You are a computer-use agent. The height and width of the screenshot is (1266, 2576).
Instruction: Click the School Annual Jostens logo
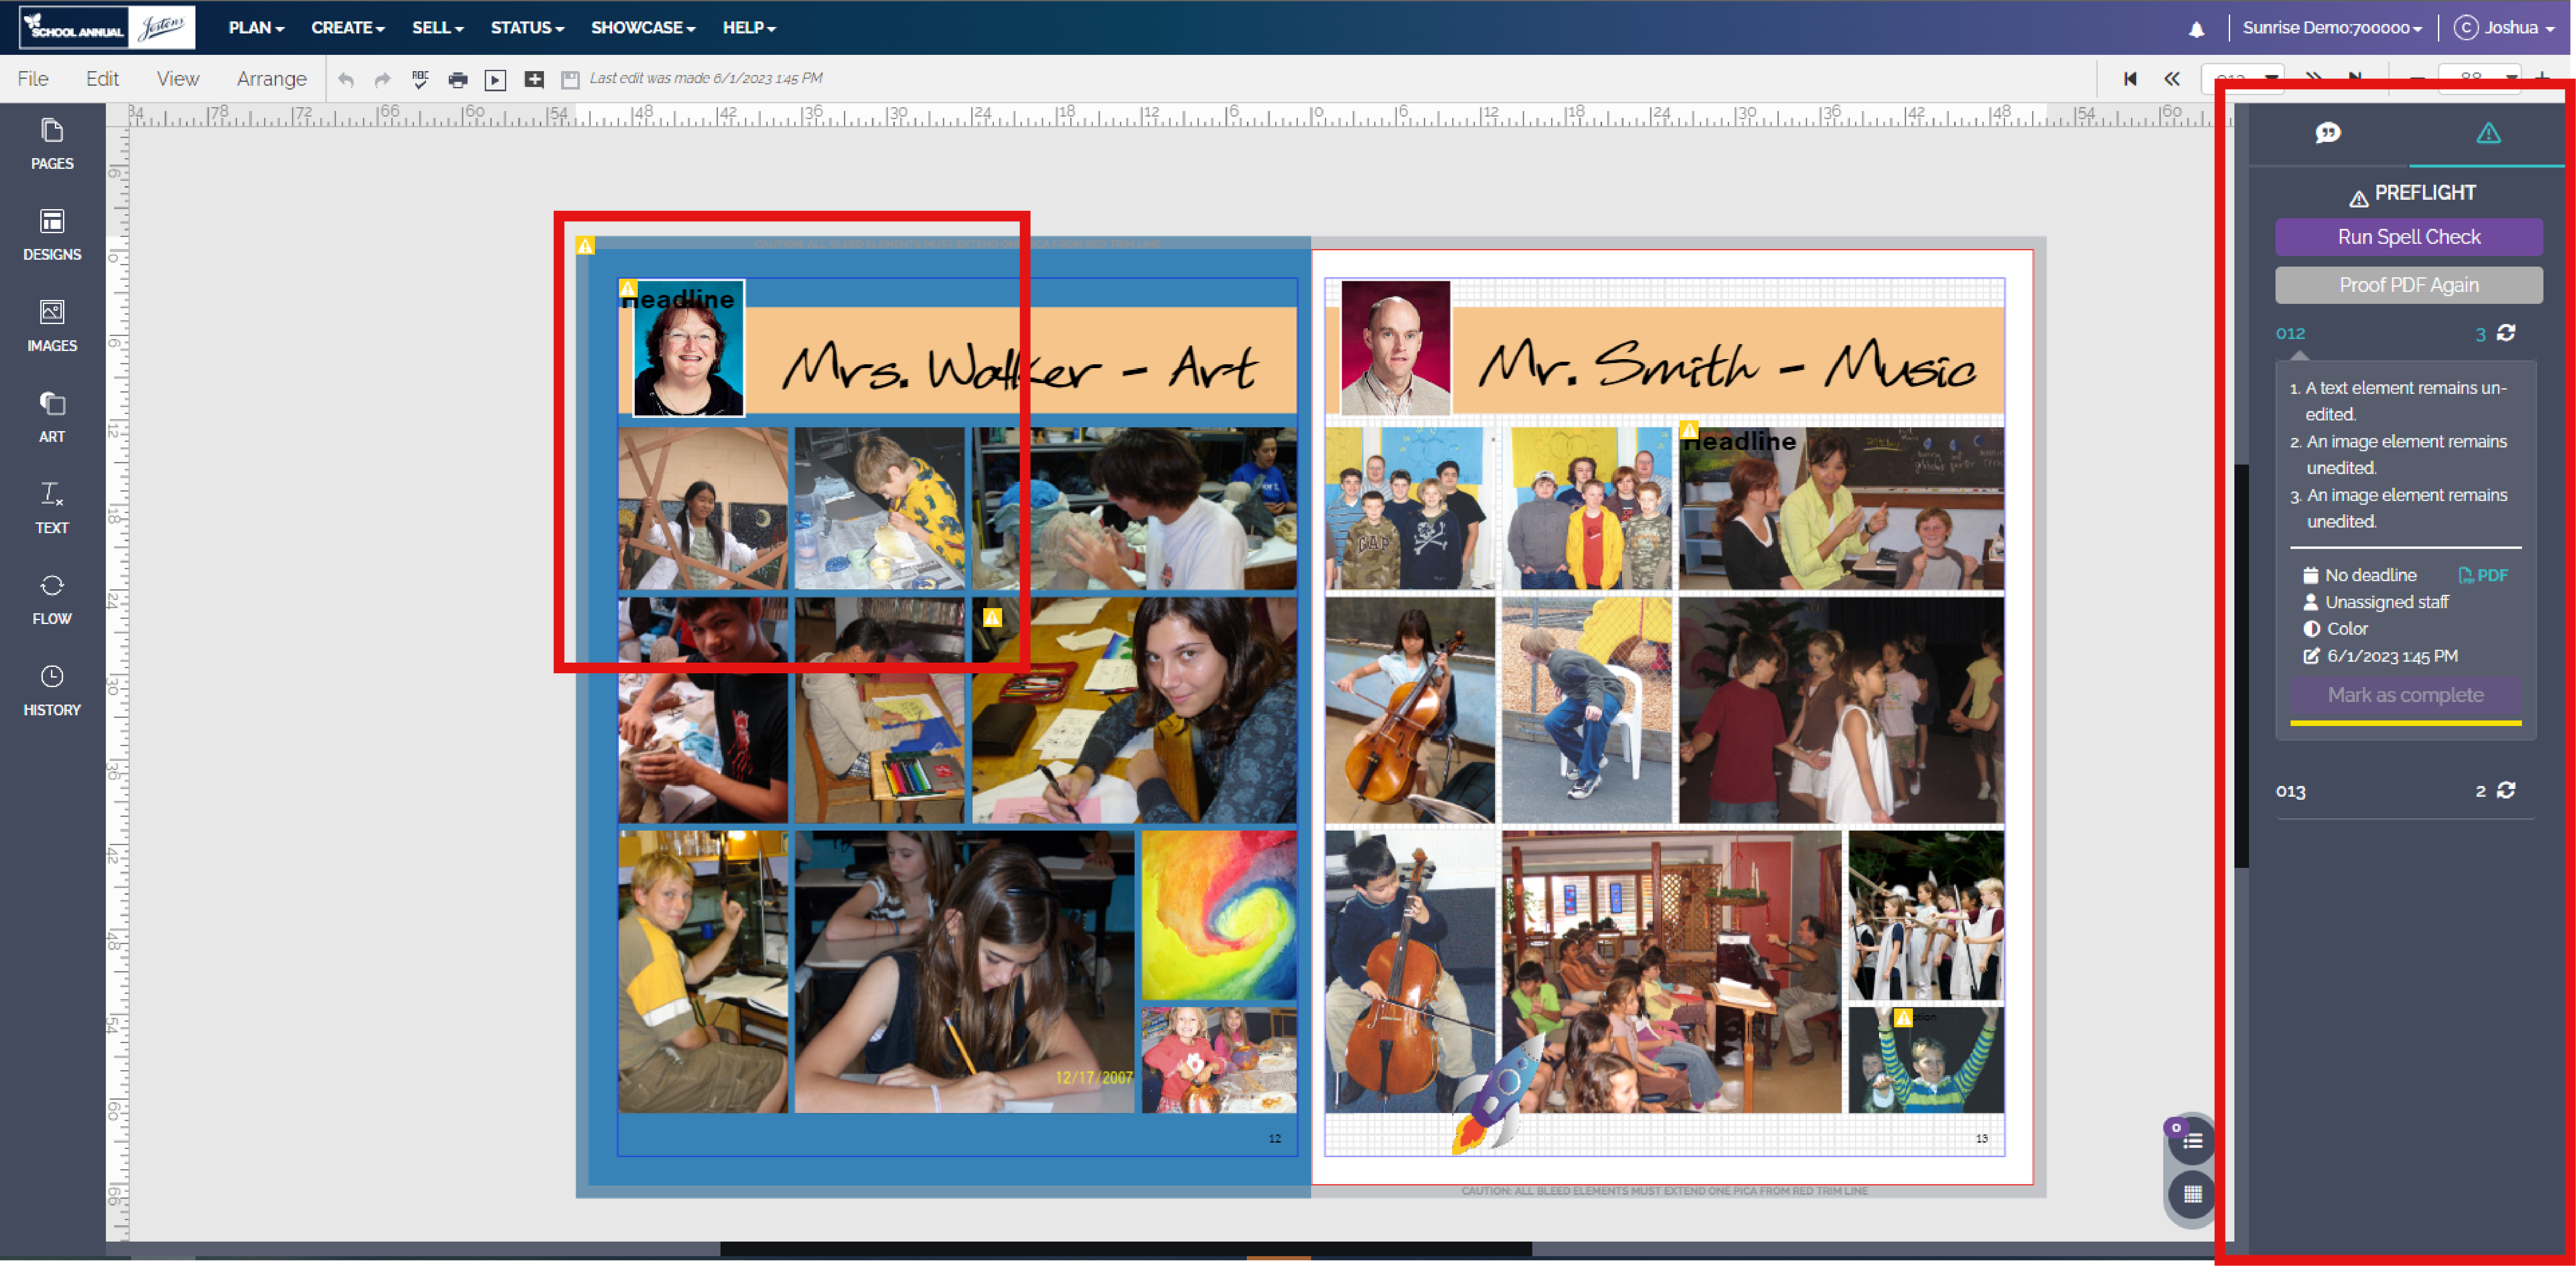(107, 27)
